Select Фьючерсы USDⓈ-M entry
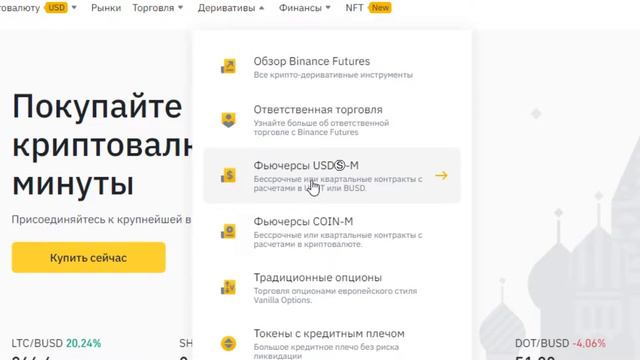Viewport: 640px width, 360px height. (x=332, y=176)
